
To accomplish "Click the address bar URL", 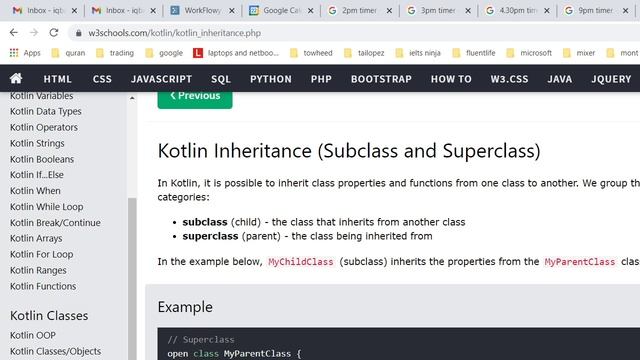I will [175, 33].
